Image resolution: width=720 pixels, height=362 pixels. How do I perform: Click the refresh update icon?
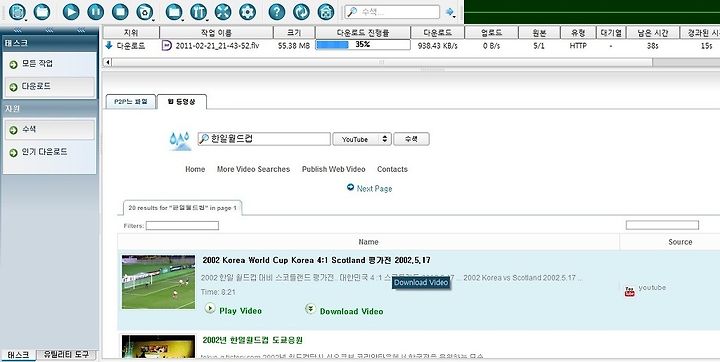(301, 11)
